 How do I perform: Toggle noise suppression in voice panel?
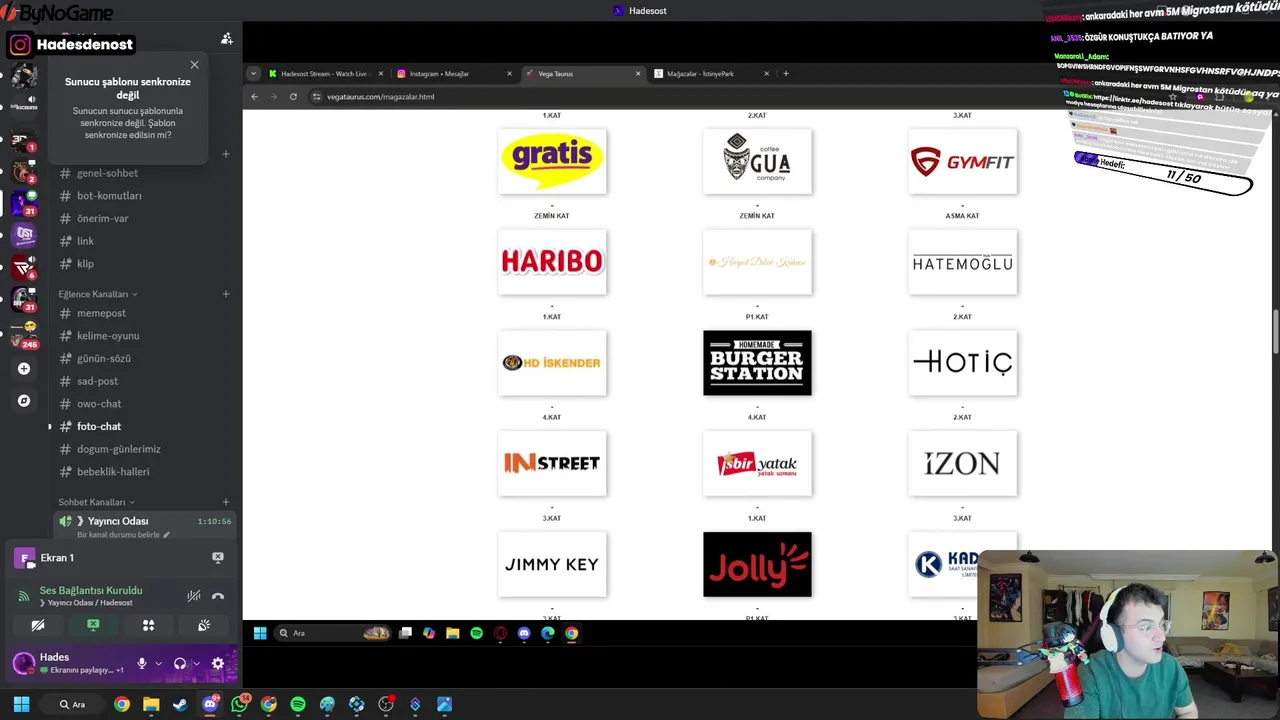tap(194, 596)
